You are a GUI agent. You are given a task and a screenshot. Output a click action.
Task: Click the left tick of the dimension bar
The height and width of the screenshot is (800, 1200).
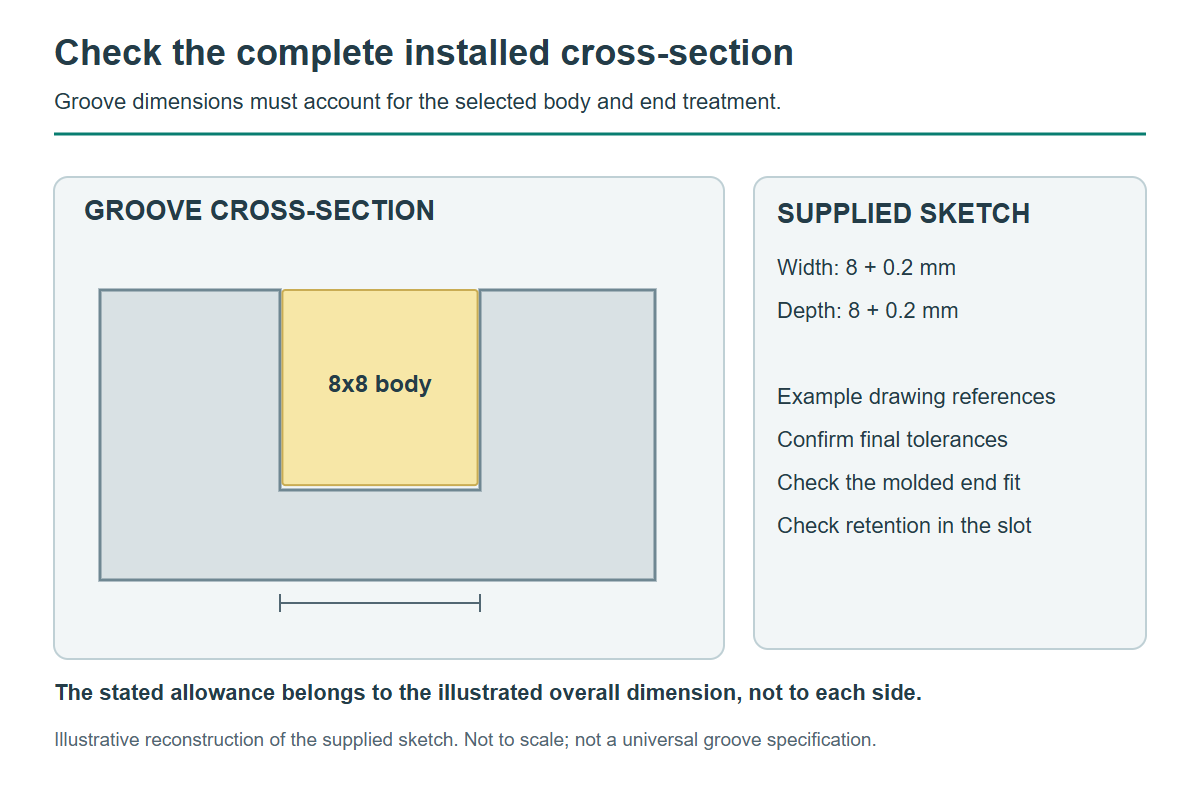[x=280, y=603]
